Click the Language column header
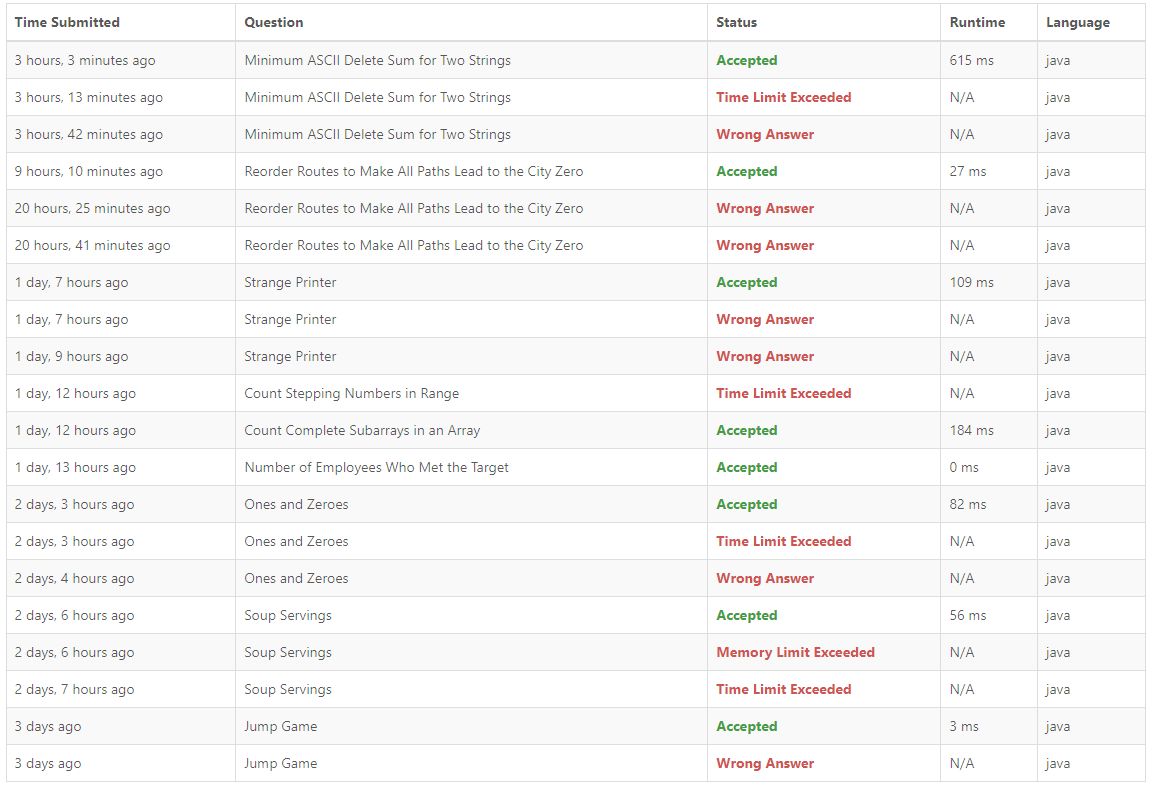 tap(1078, 22)
